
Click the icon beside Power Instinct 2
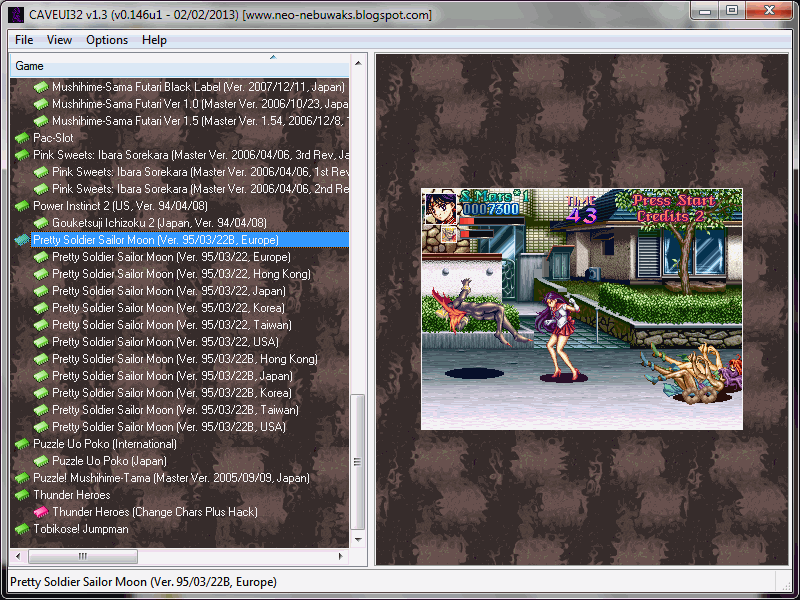[x=22, y=206]
